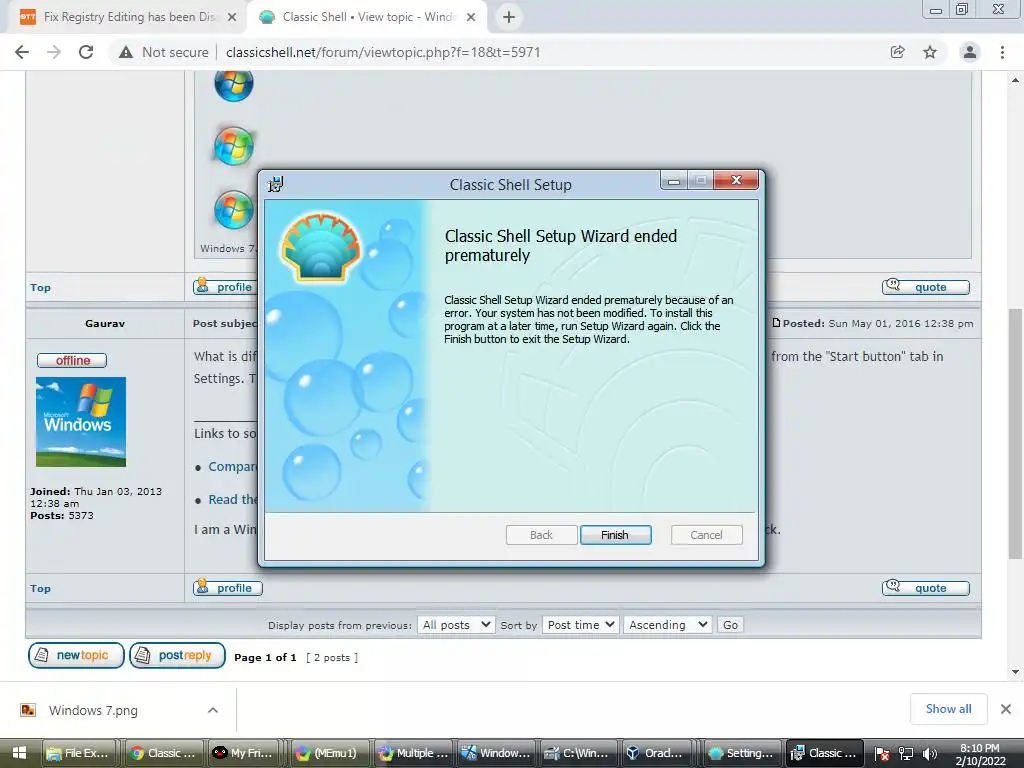The width and height of the screenshot is (1024, 768).
Task: Click the Not secure warning icon
Action: point(126,52)
